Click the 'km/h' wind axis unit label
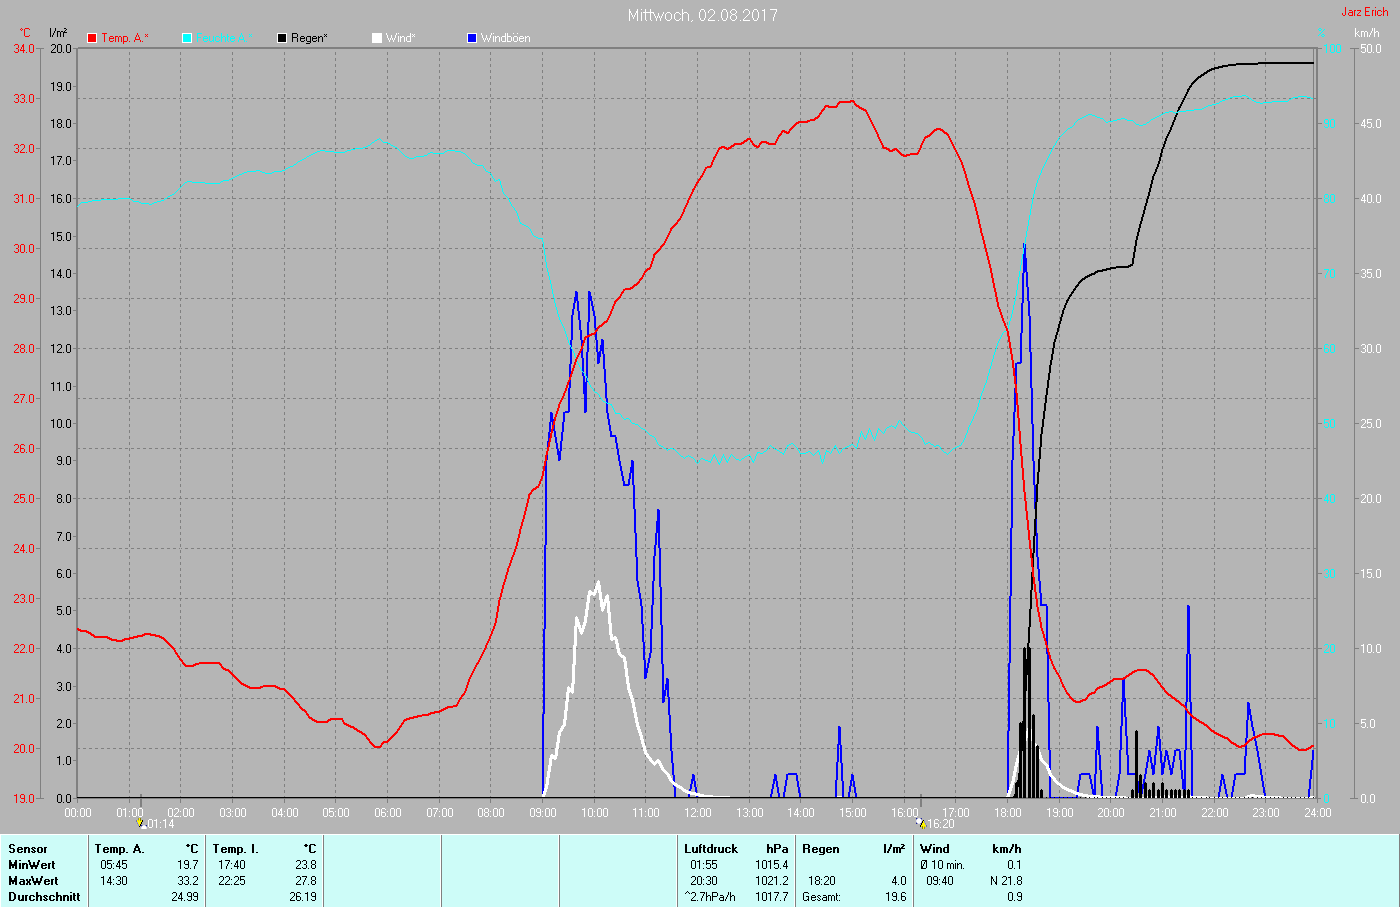 coord(1367,33)
